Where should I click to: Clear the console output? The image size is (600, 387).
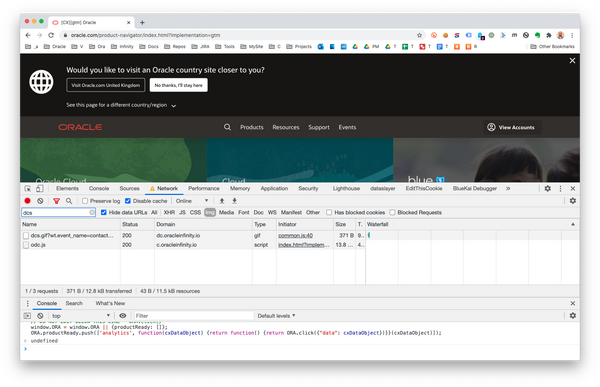coord(40,316)
